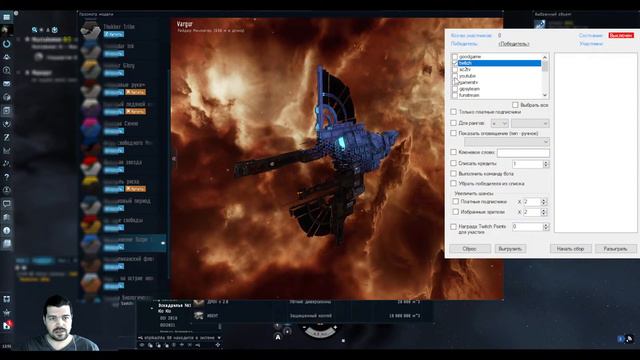Click the red 'Выключен' status label

click(621, 36)
